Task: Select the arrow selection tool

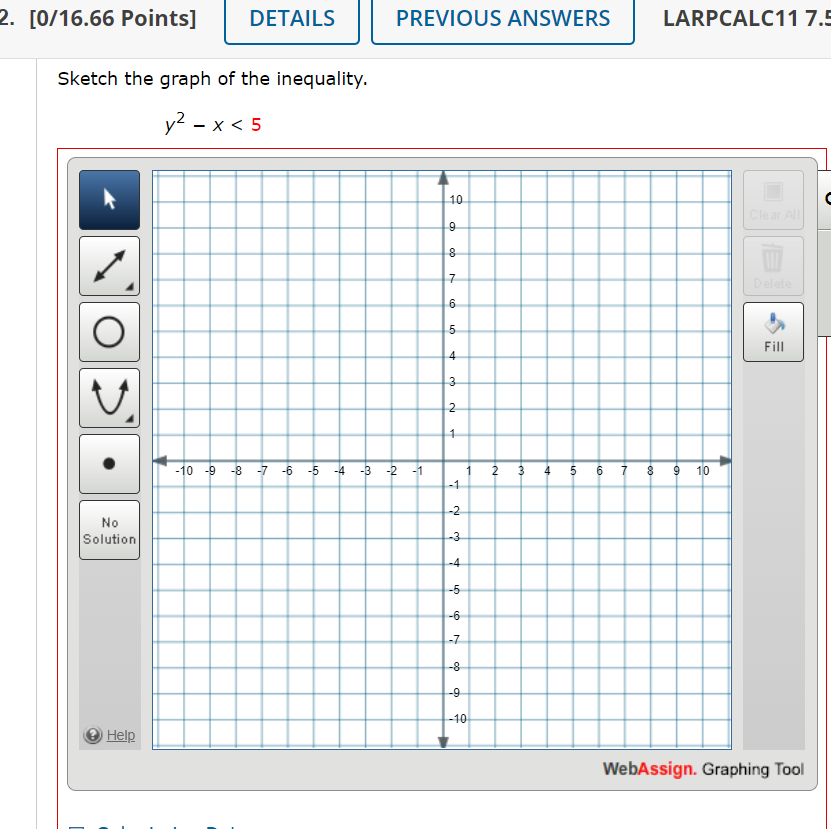Action: (109, 199)
